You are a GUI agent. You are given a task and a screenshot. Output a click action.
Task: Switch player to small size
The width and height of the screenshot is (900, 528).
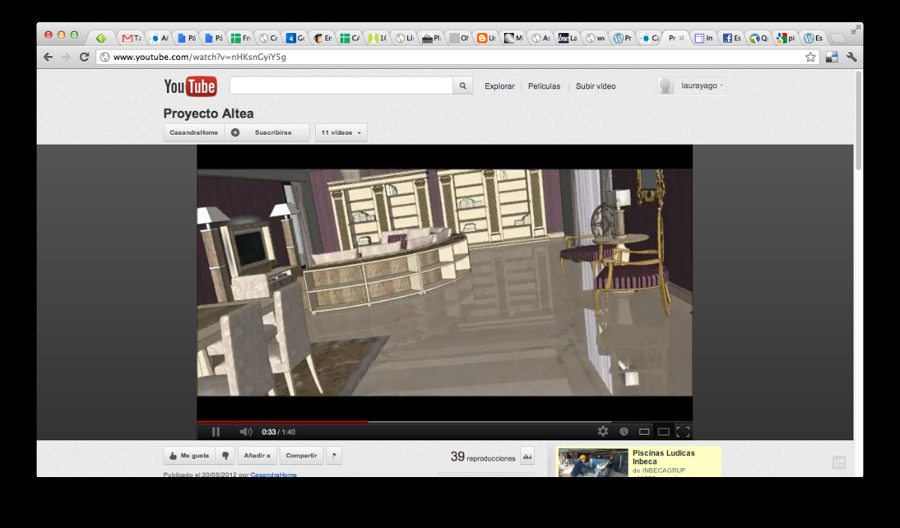click(x=644, y=432)
